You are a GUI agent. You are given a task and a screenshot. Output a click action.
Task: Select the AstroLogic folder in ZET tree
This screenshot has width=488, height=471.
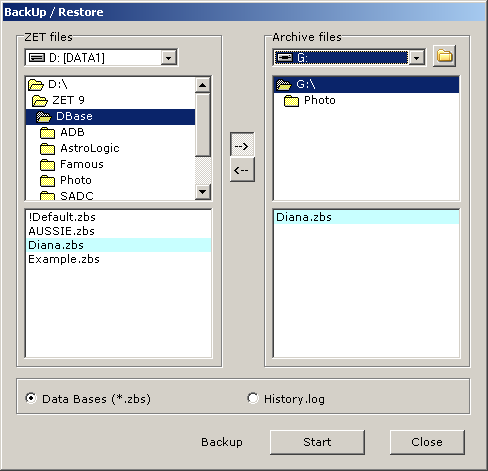[x=80, y=148]
